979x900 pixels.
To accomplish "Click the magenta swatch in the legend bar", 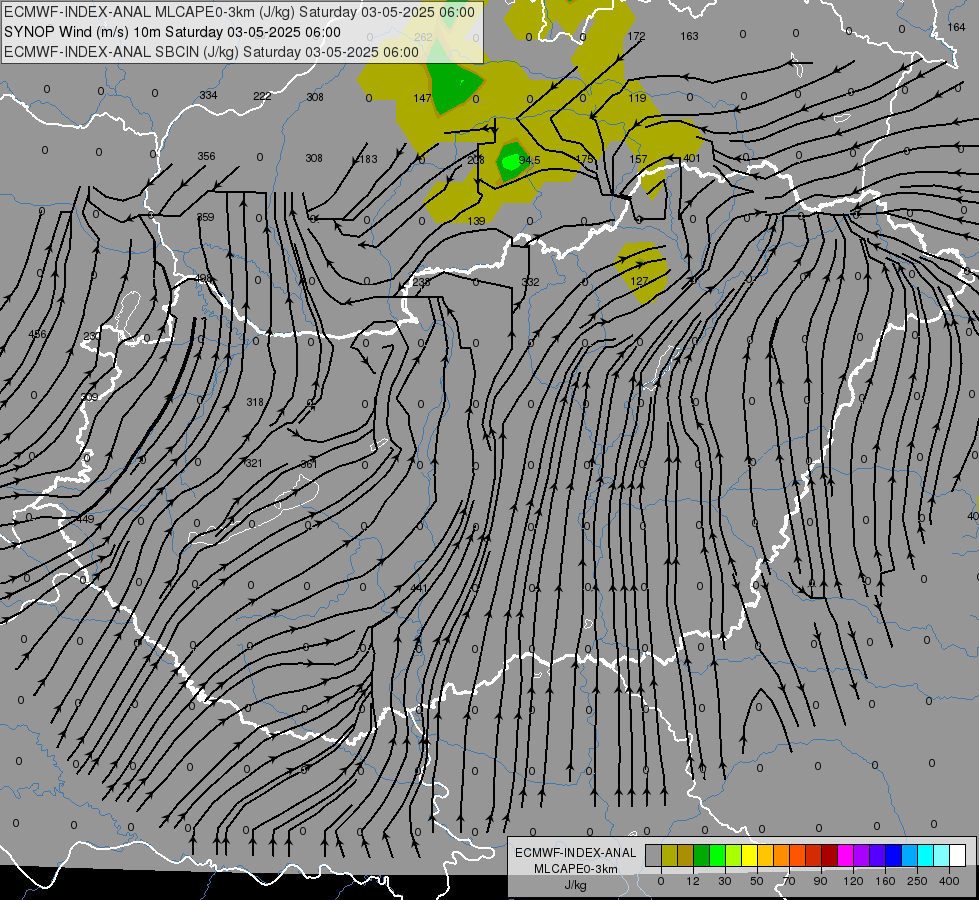I will 845,855.
